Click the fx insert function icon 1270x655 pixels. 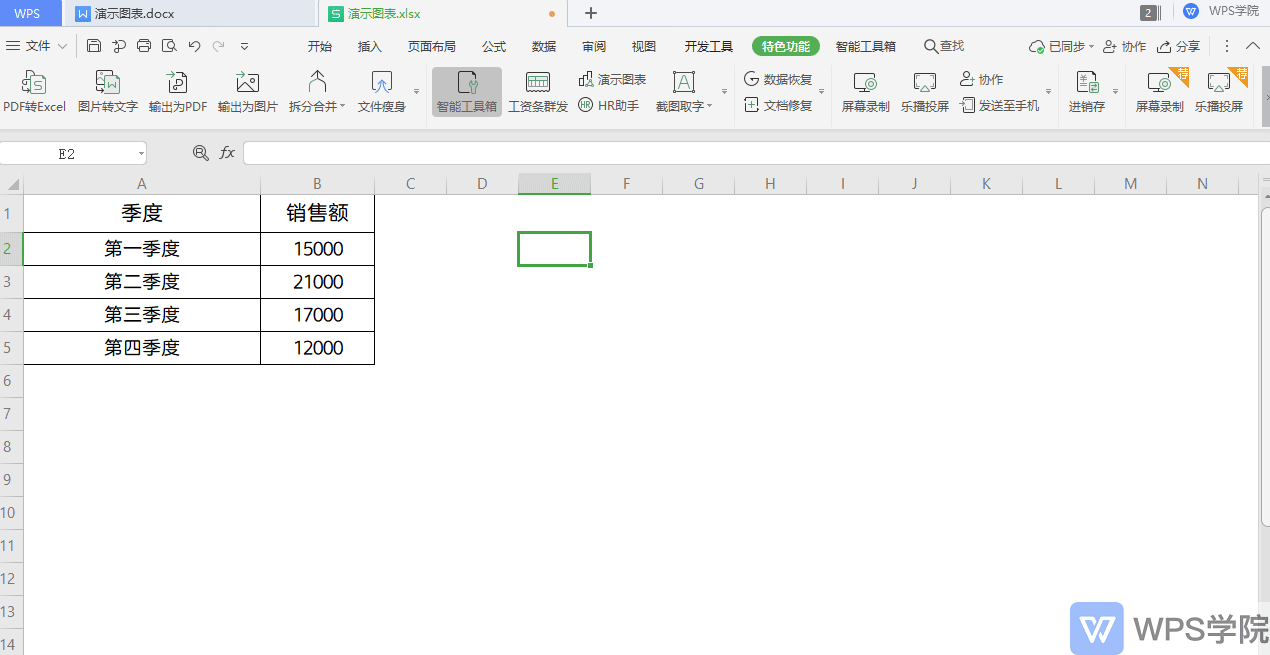click(227, 153)
